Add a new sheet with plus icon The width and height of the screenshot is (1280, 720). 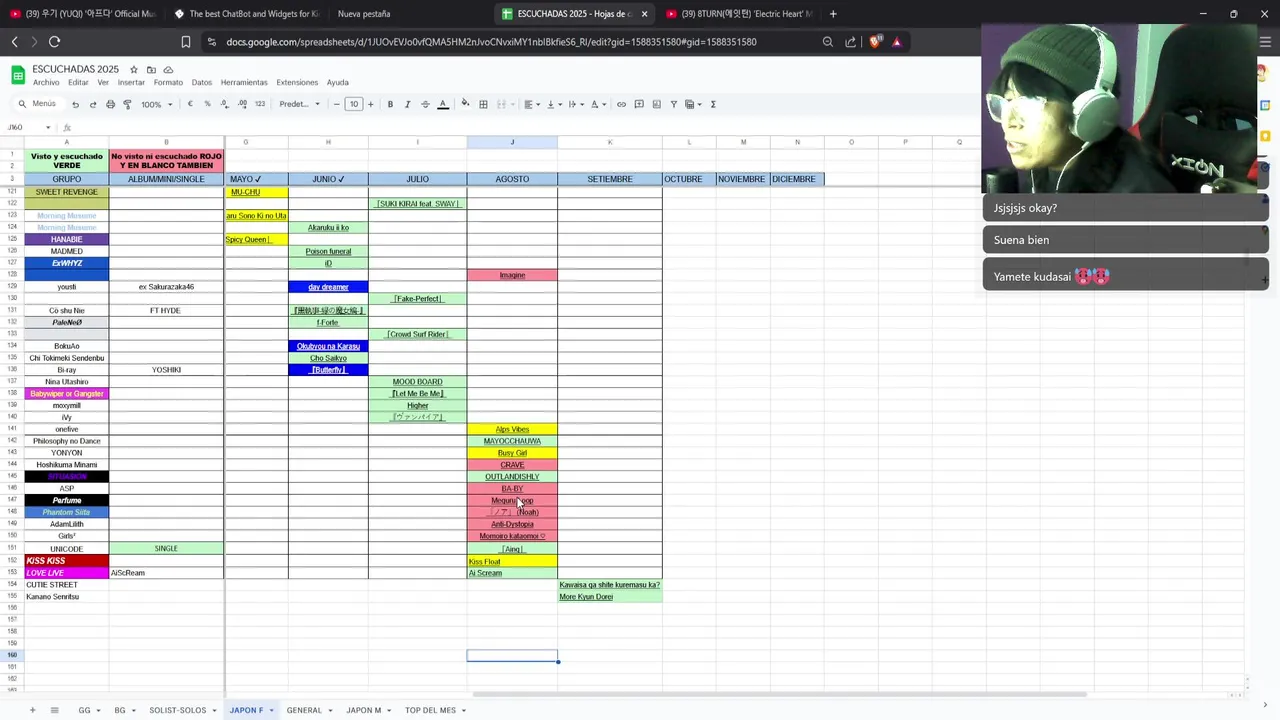tap(32, 710)
